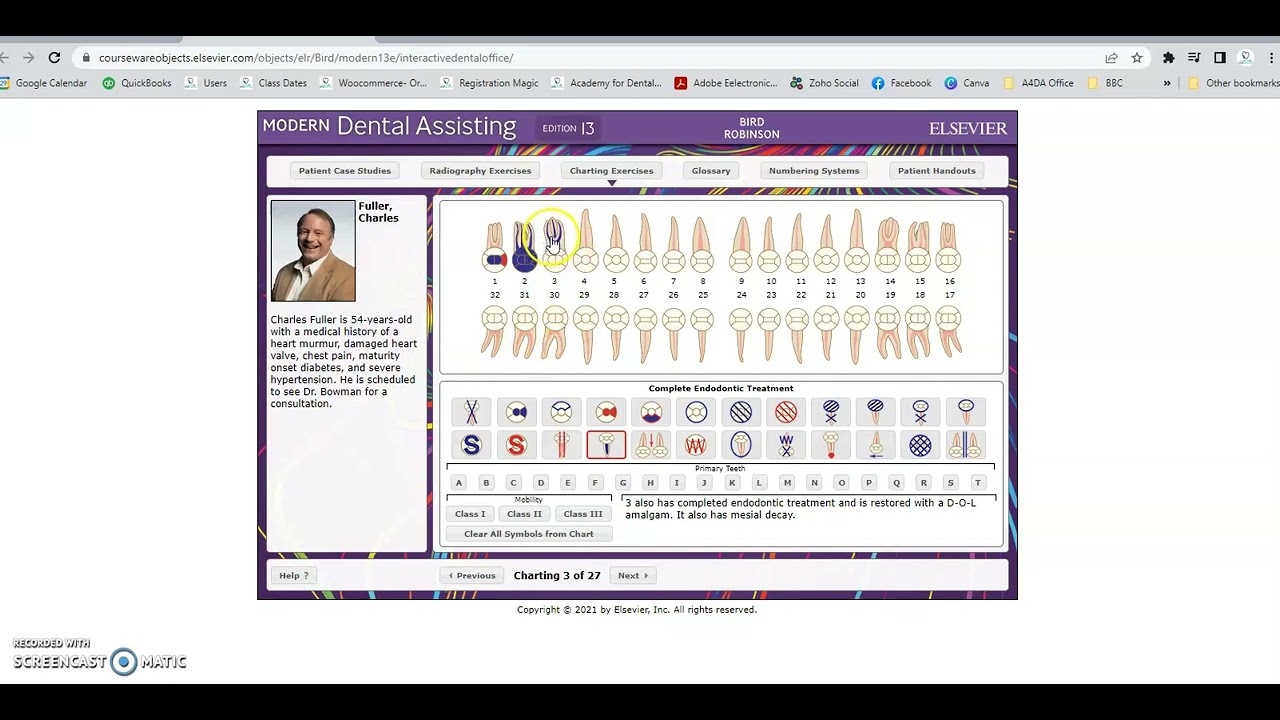Select primary tooth letter A
Image resolution: width=1280 pixels, height=720 pixels.
tap(459, 483)
